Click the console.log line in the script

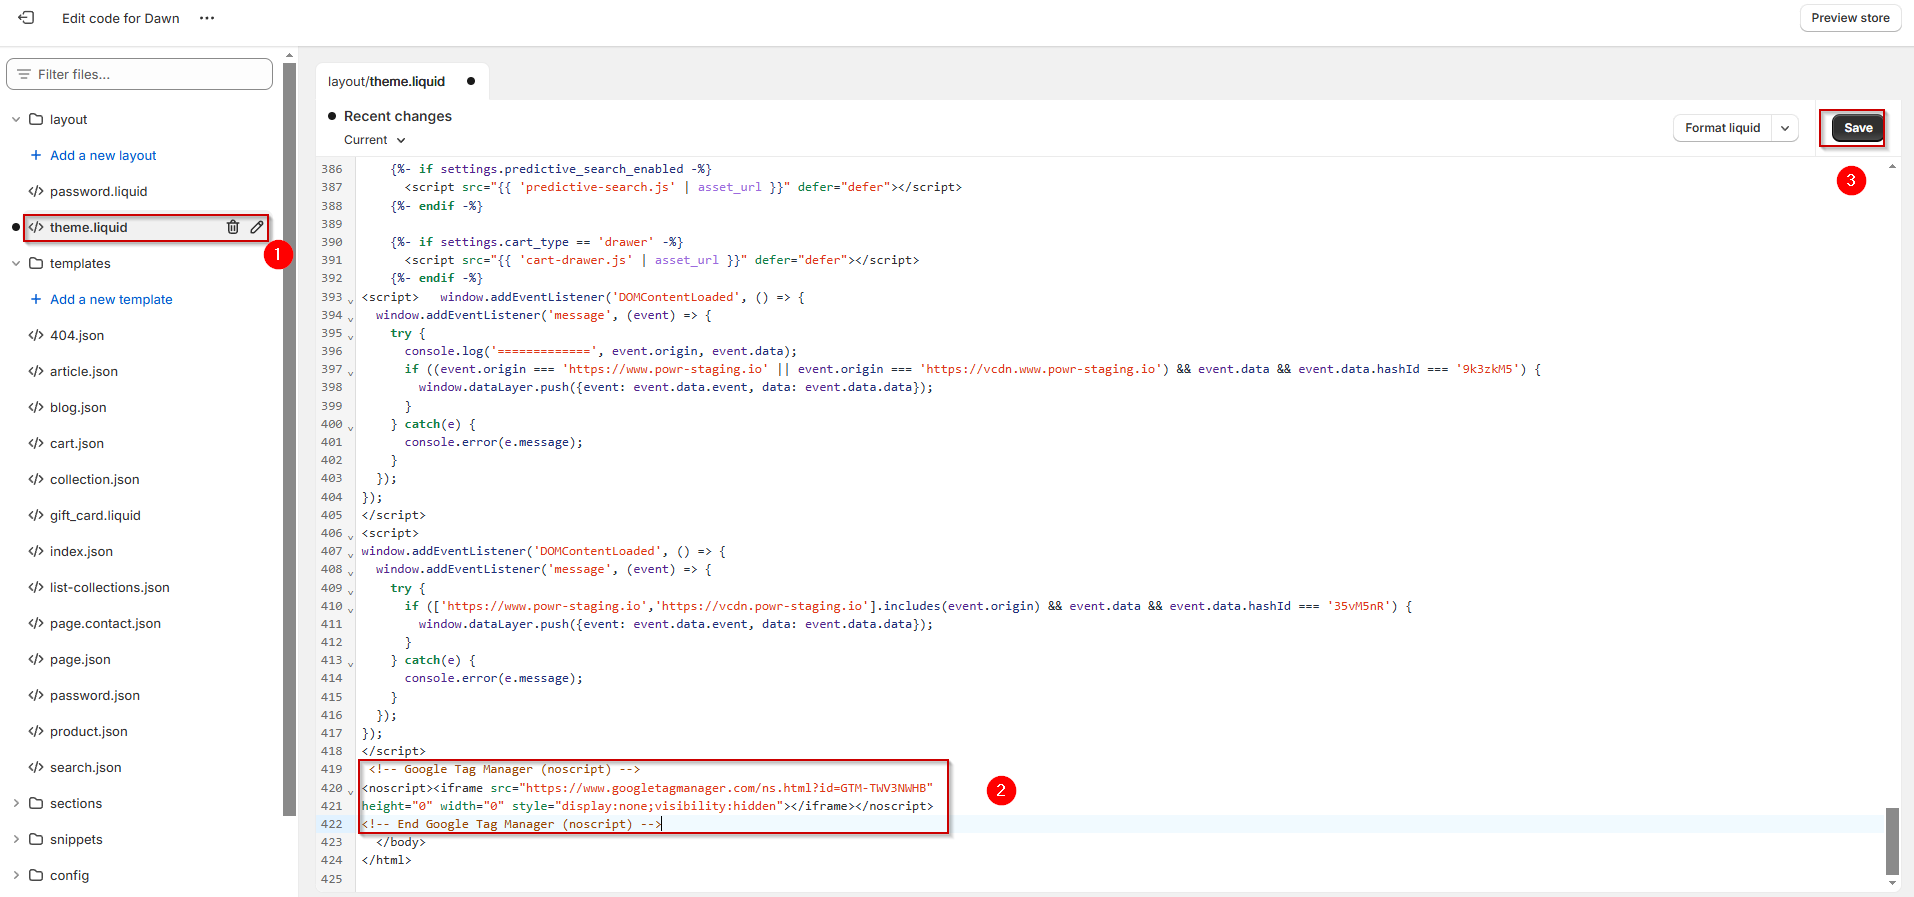click(600, 351)
